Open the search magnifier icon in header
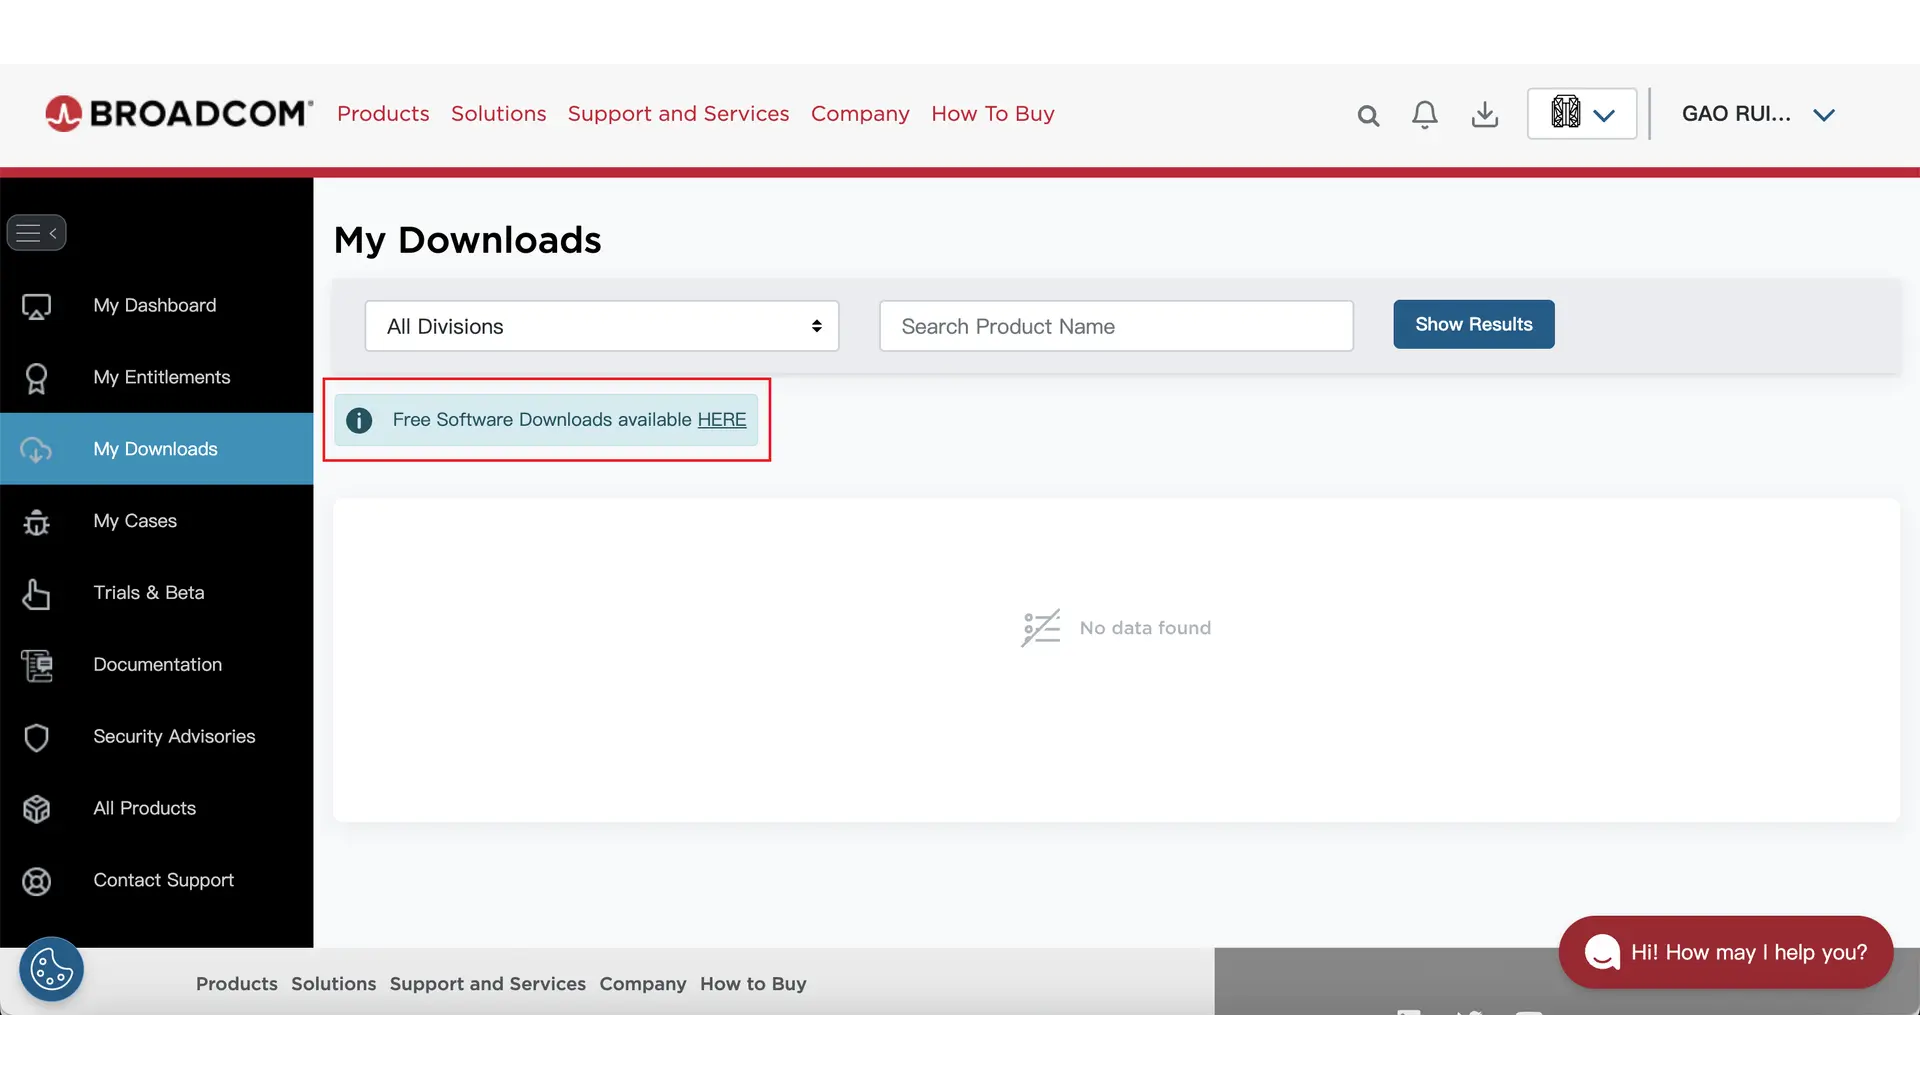 click(x=1368, y=116)
